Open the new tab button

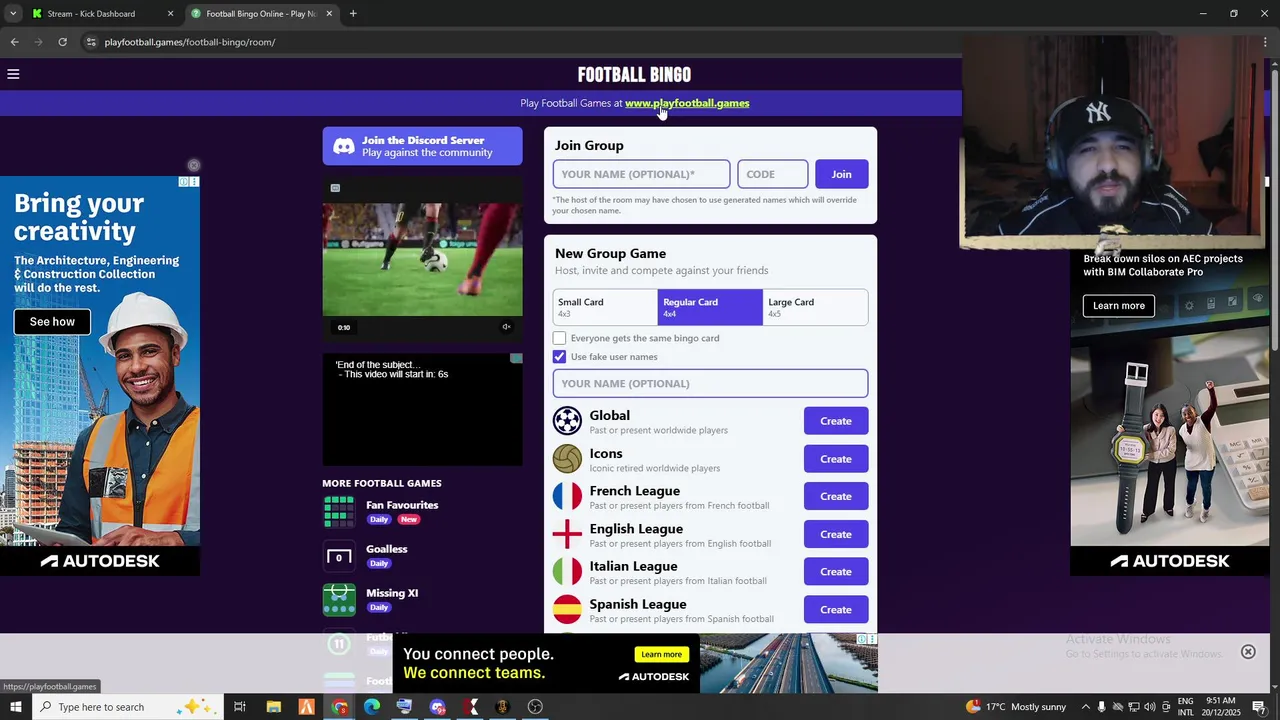[353, 14]
